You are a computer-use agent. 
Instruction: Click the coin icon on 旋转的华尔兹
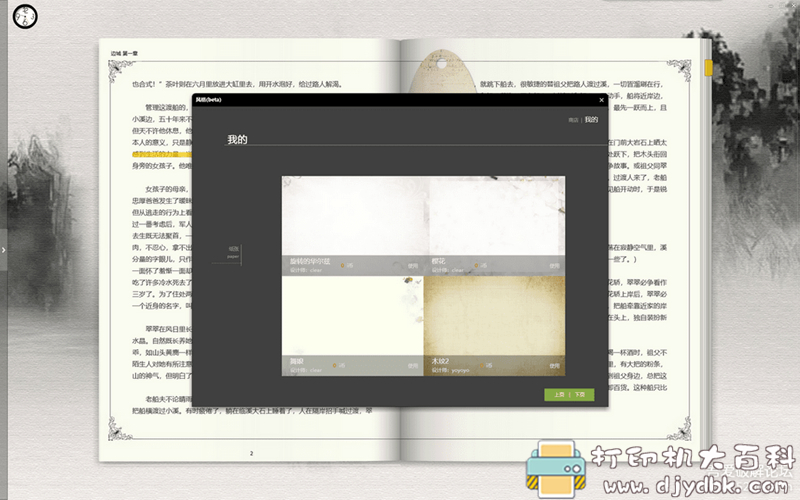click(343, 265)
